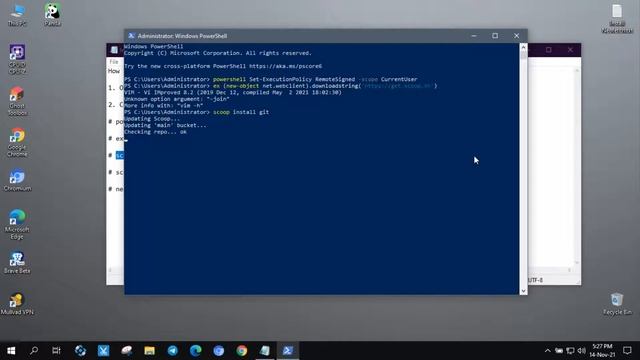Click the 'Updating Scoop...' output line
640x360 pixels.
pos(152,119)
